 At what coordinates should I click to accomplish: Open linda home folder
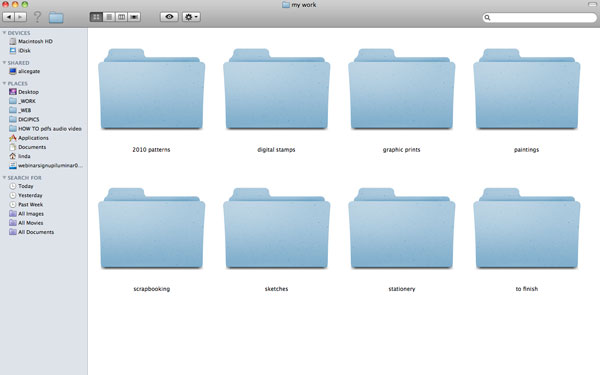[x=20, y=156]
